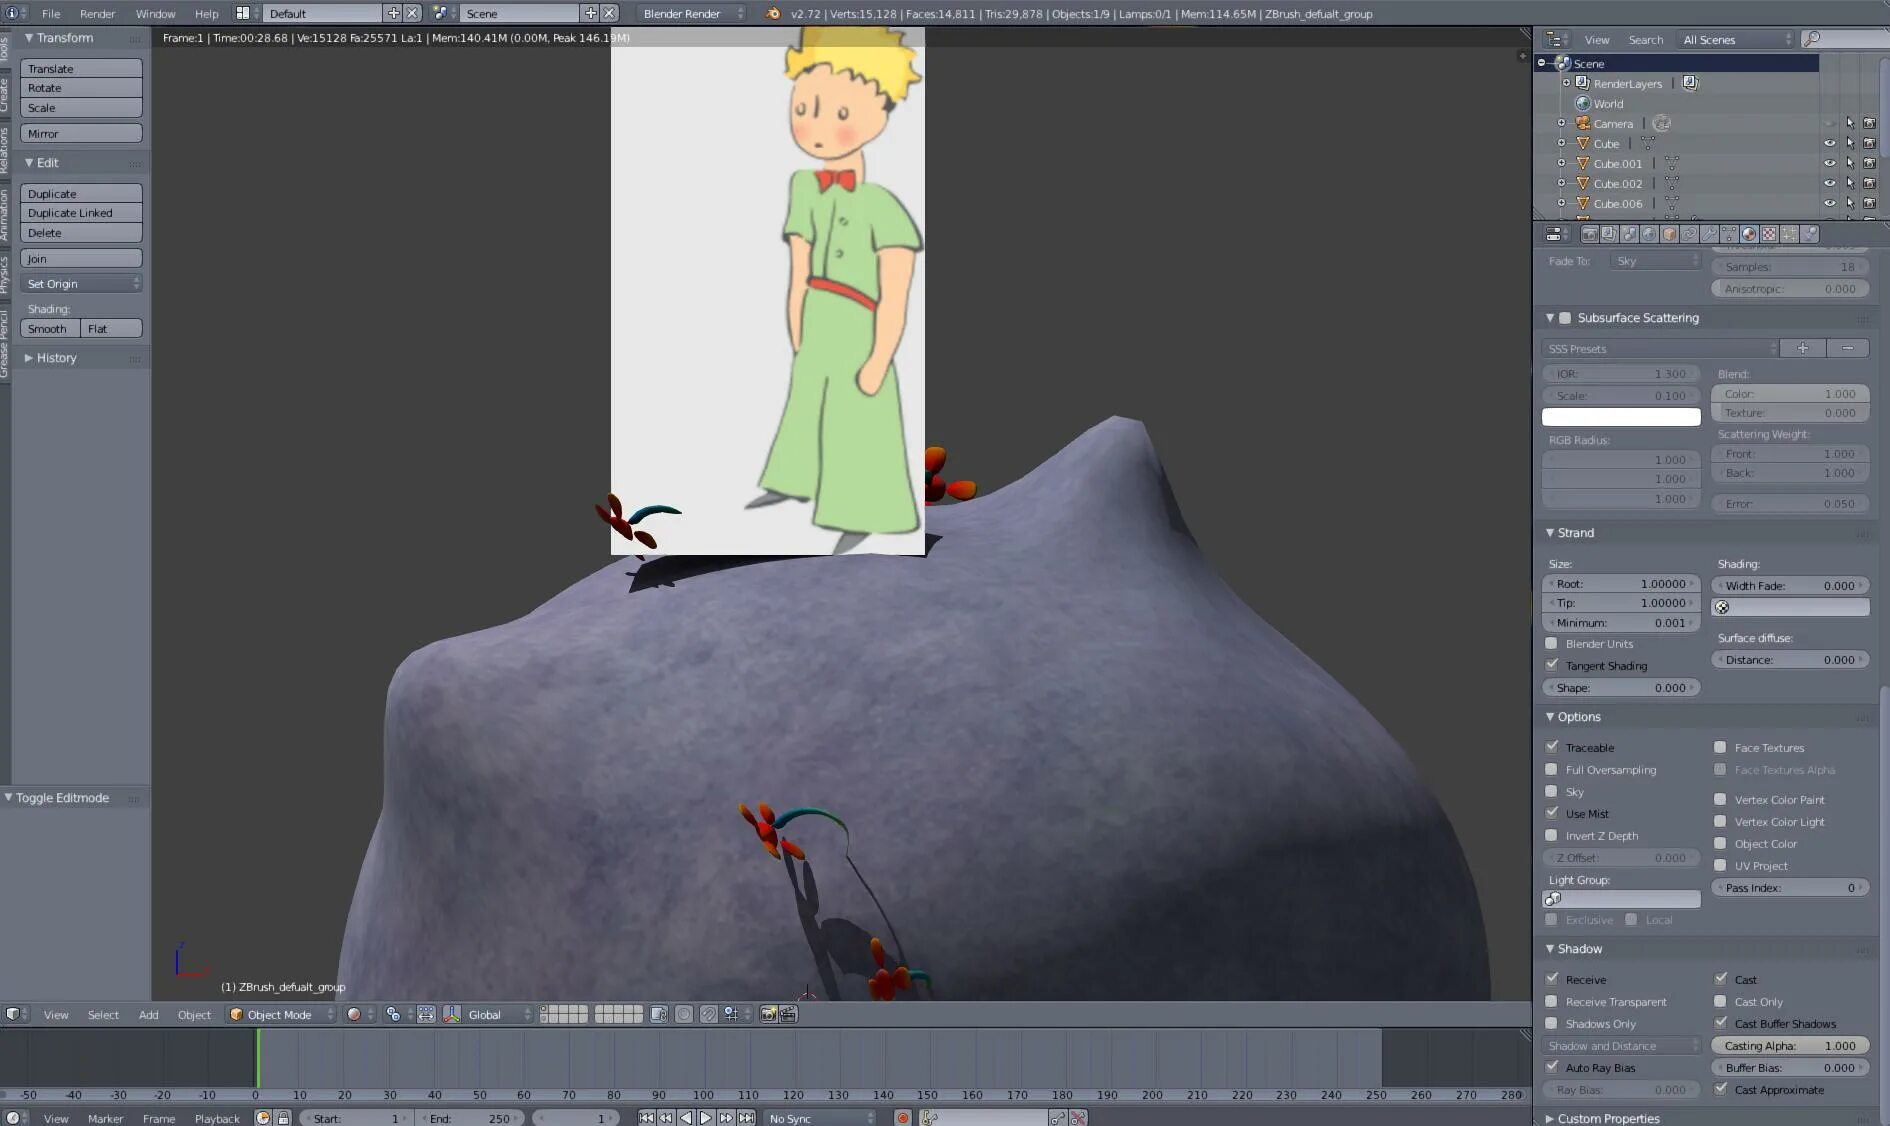Screen dimensions: 1890x1126
Task: Open the Help menu
Action: [x=206, y=14]
